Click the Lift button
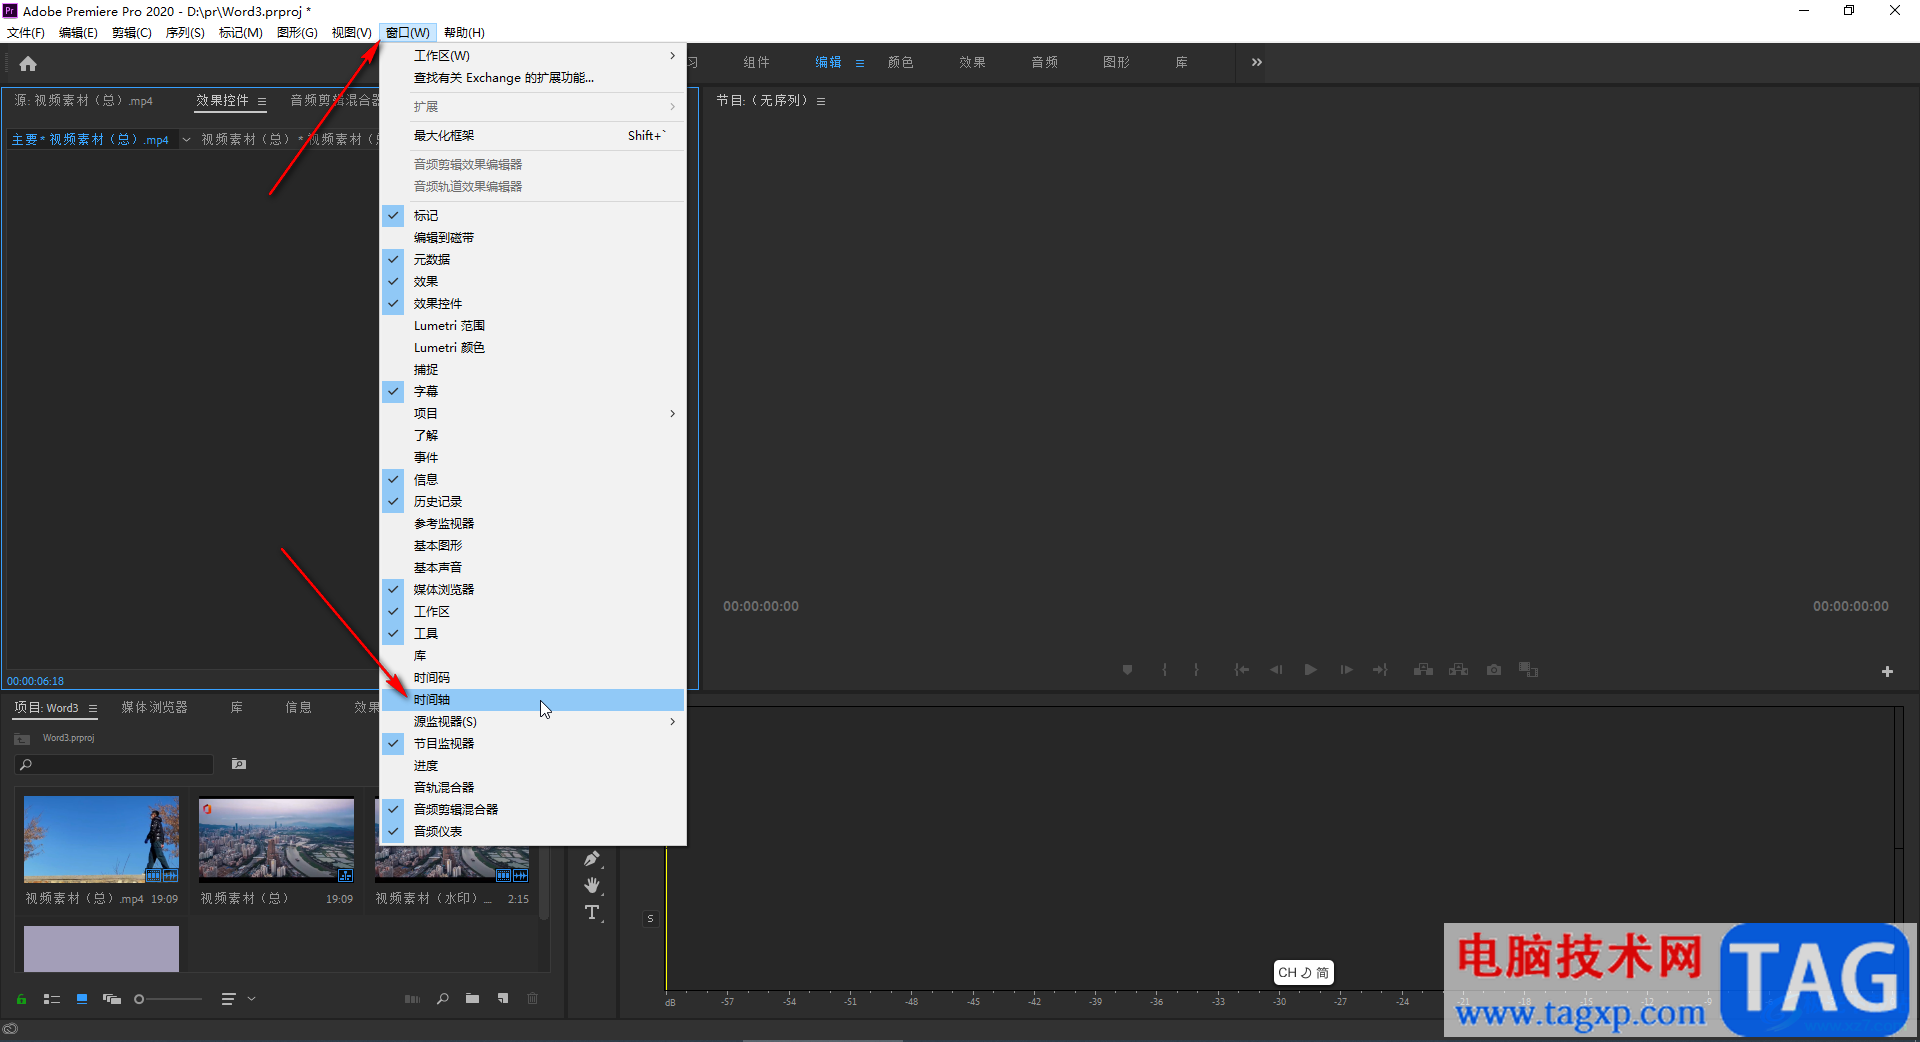The width and height of the screenshot is (1920, 1042). [x=1423, y=670]
